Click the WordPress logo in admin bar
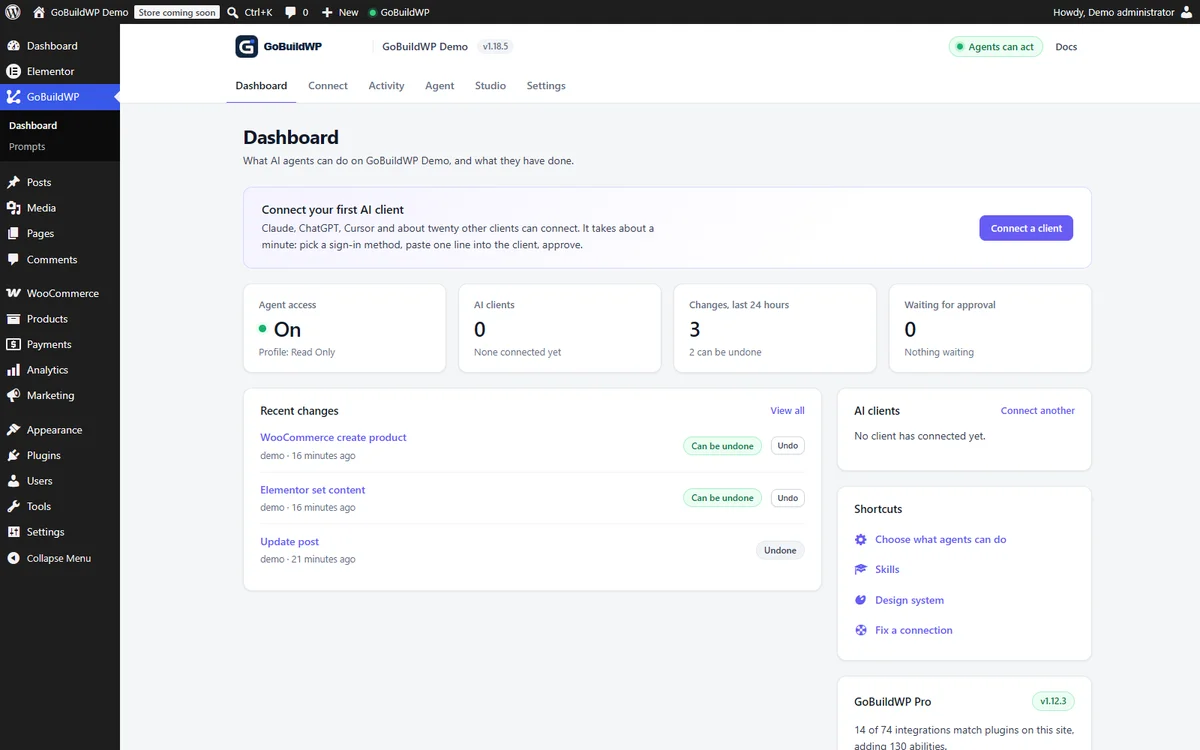Viewport: 1200px width, 750px height. coord(13,12)
